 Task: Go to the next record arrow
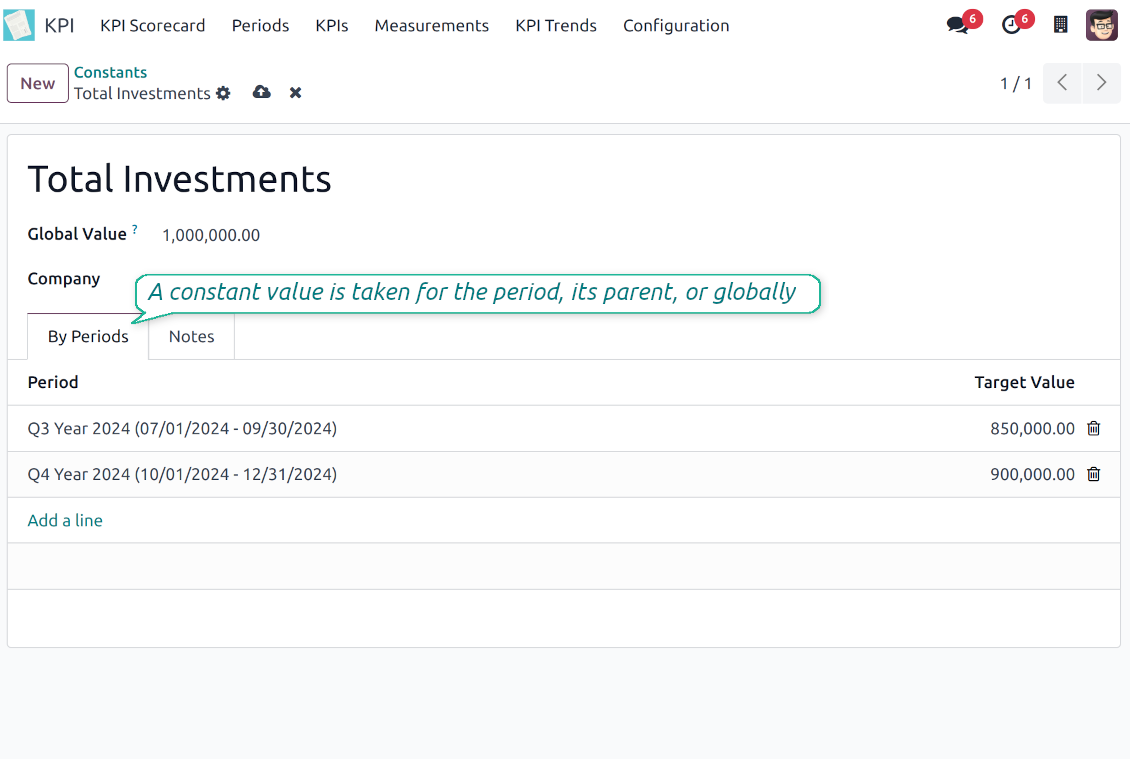click(x=1101, y=83)
